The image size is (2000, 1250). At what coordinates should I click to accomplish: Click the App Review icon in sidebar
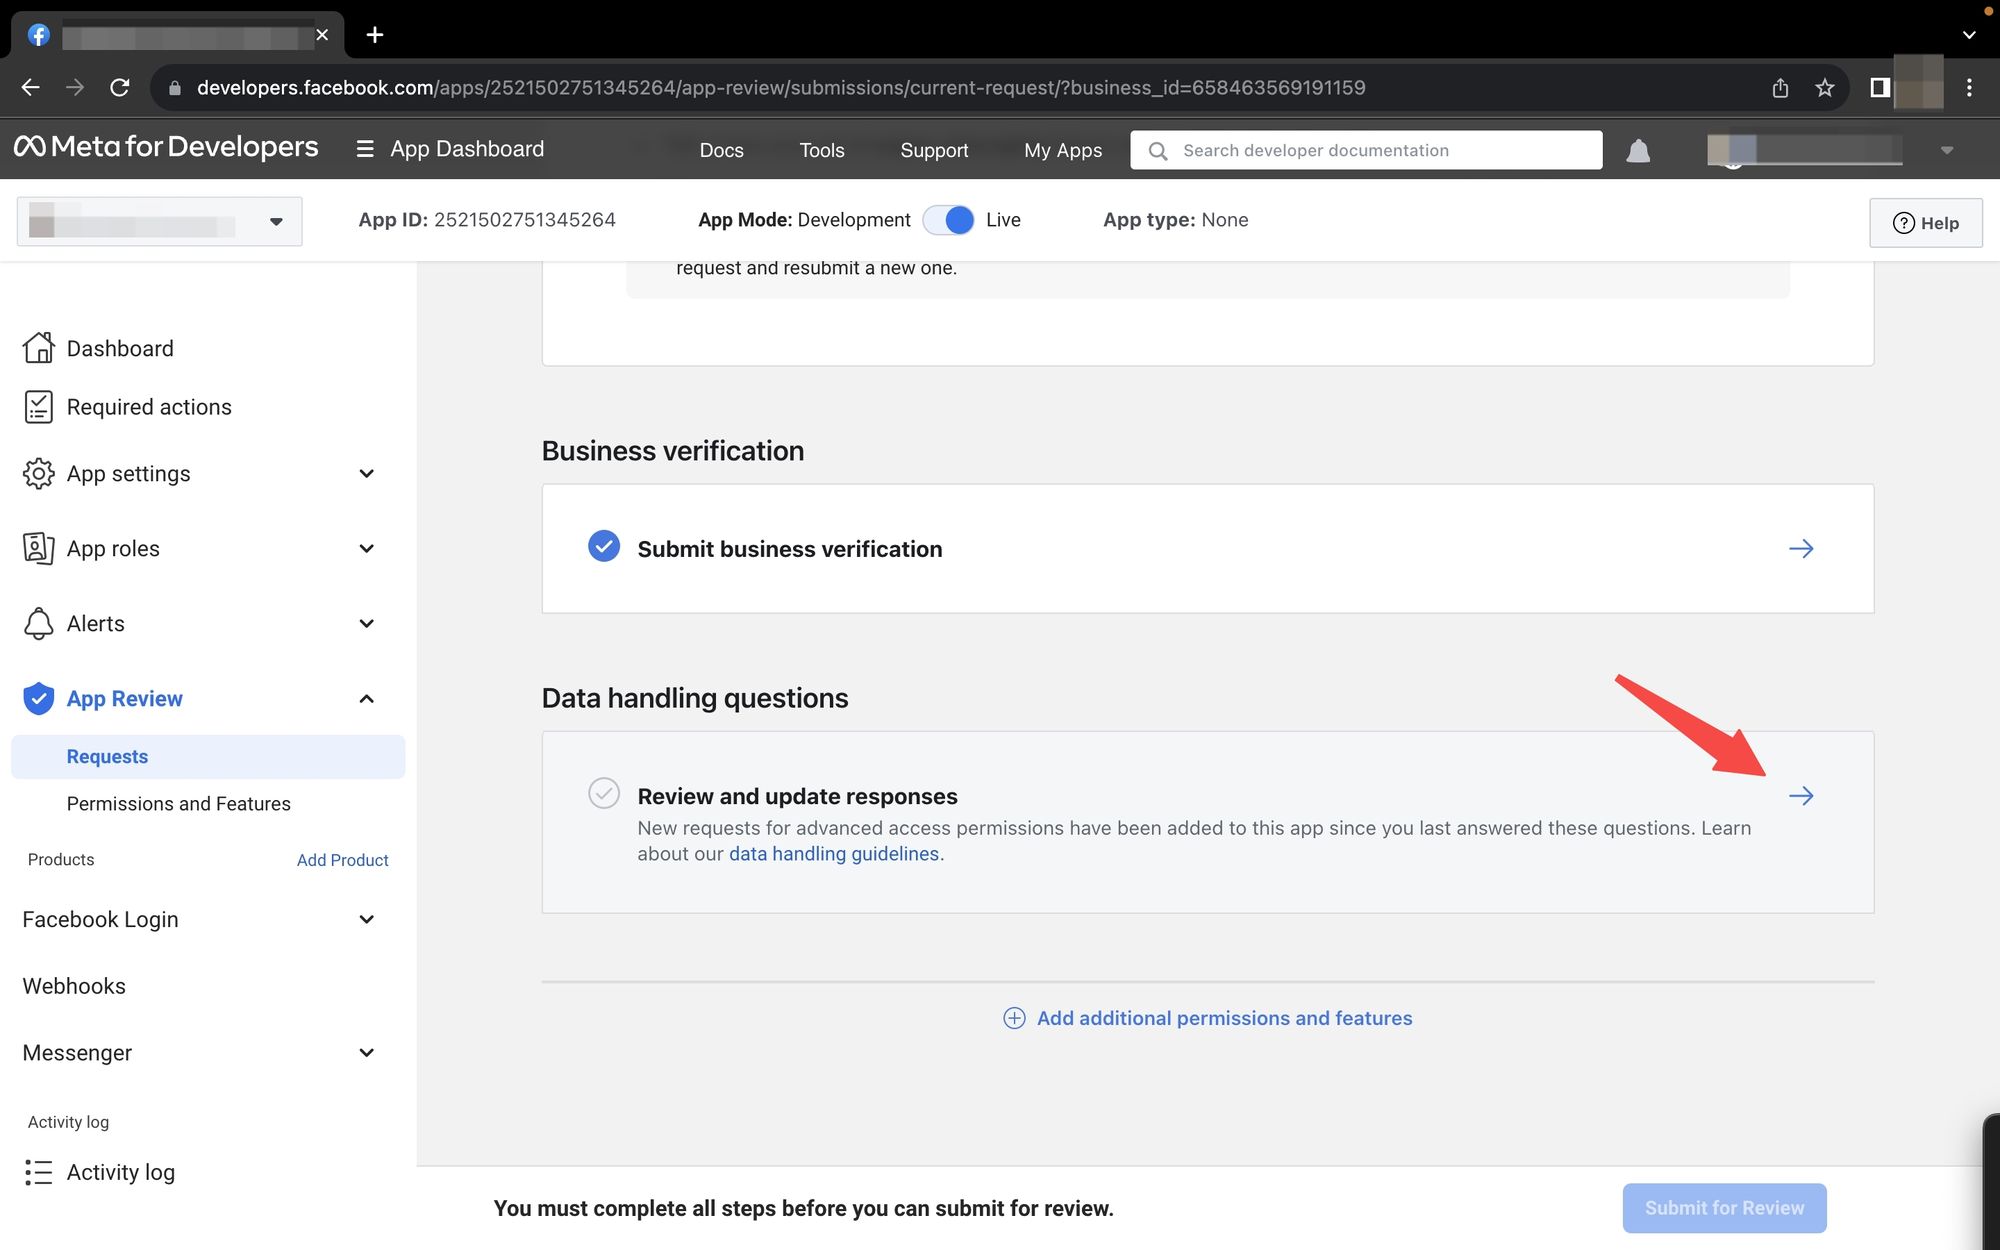point(37,698)
